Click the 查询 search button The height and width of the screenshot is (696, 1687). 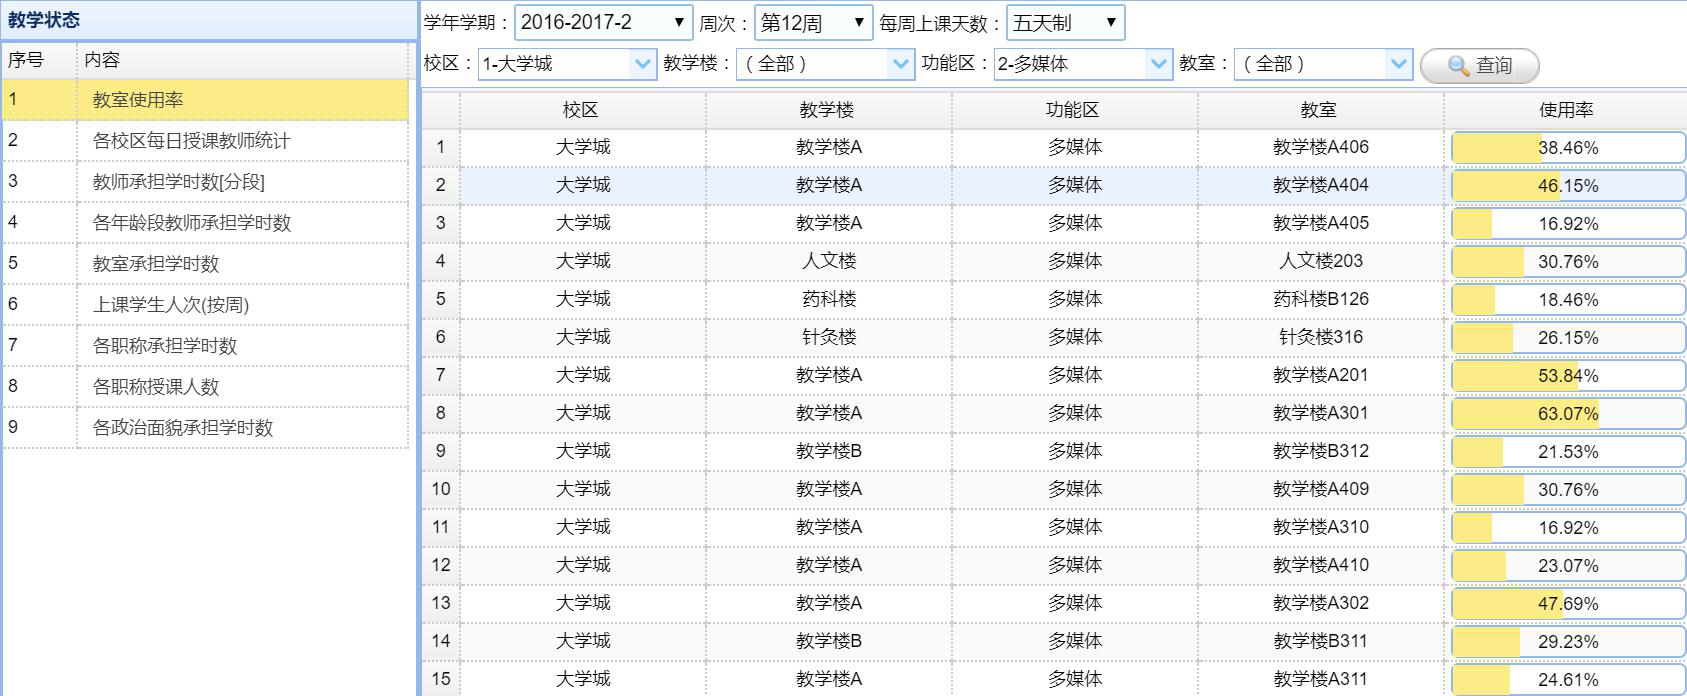1479,65
